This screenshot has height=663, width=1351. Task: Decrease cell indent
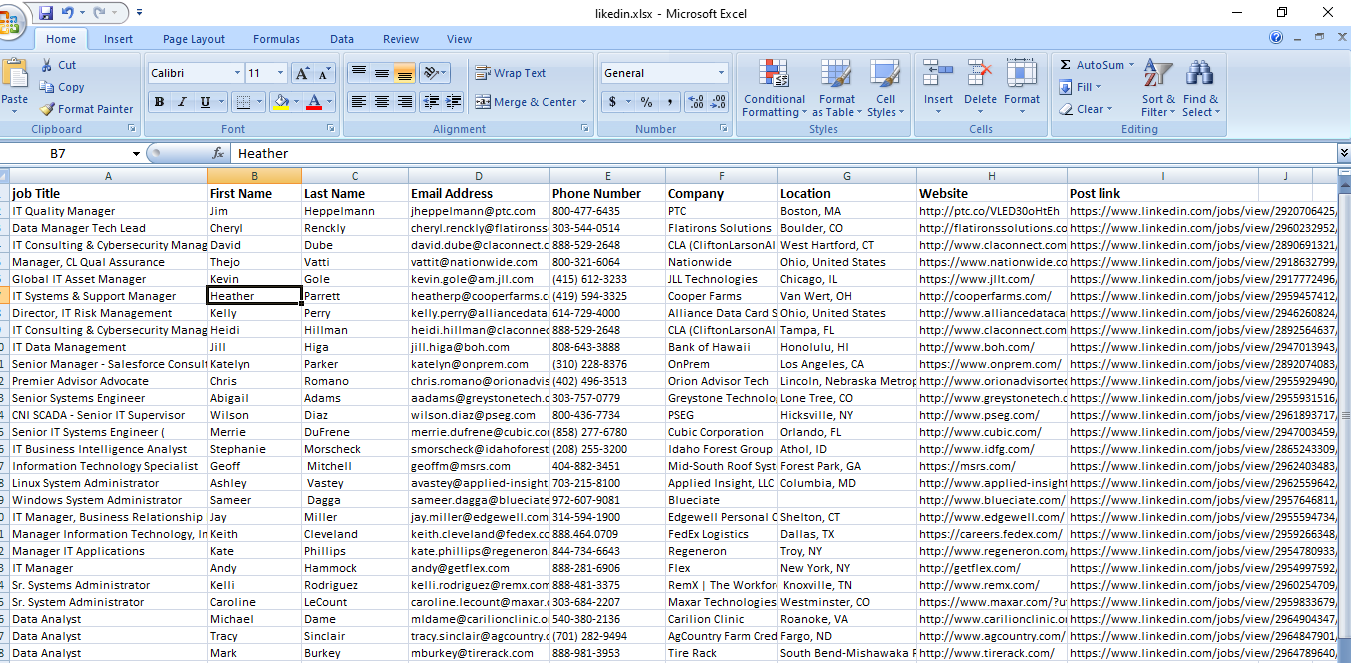click(x=431, y=102)
